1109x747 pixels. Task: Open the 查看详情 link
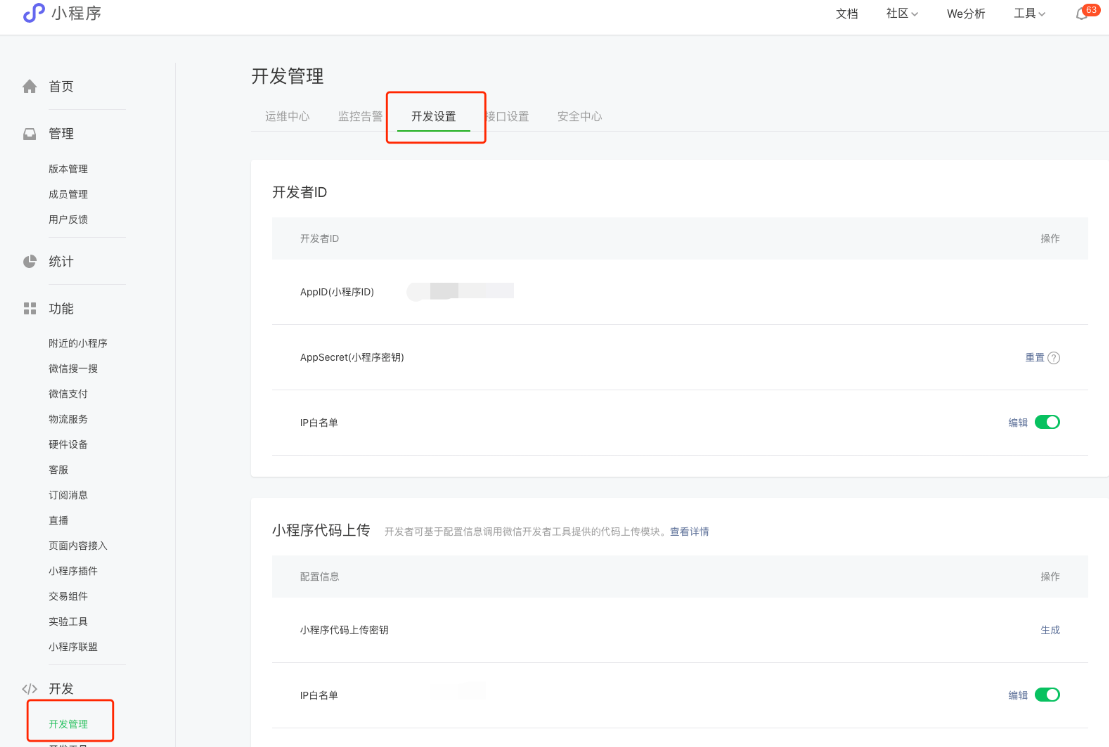(689, 532)
